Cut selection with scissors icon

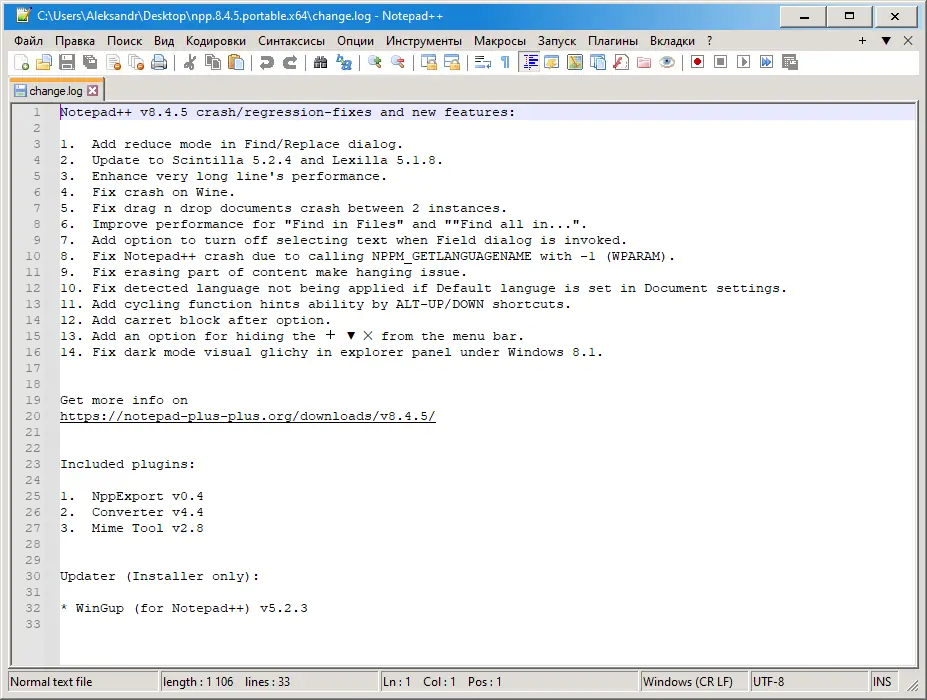click(189, 62)
